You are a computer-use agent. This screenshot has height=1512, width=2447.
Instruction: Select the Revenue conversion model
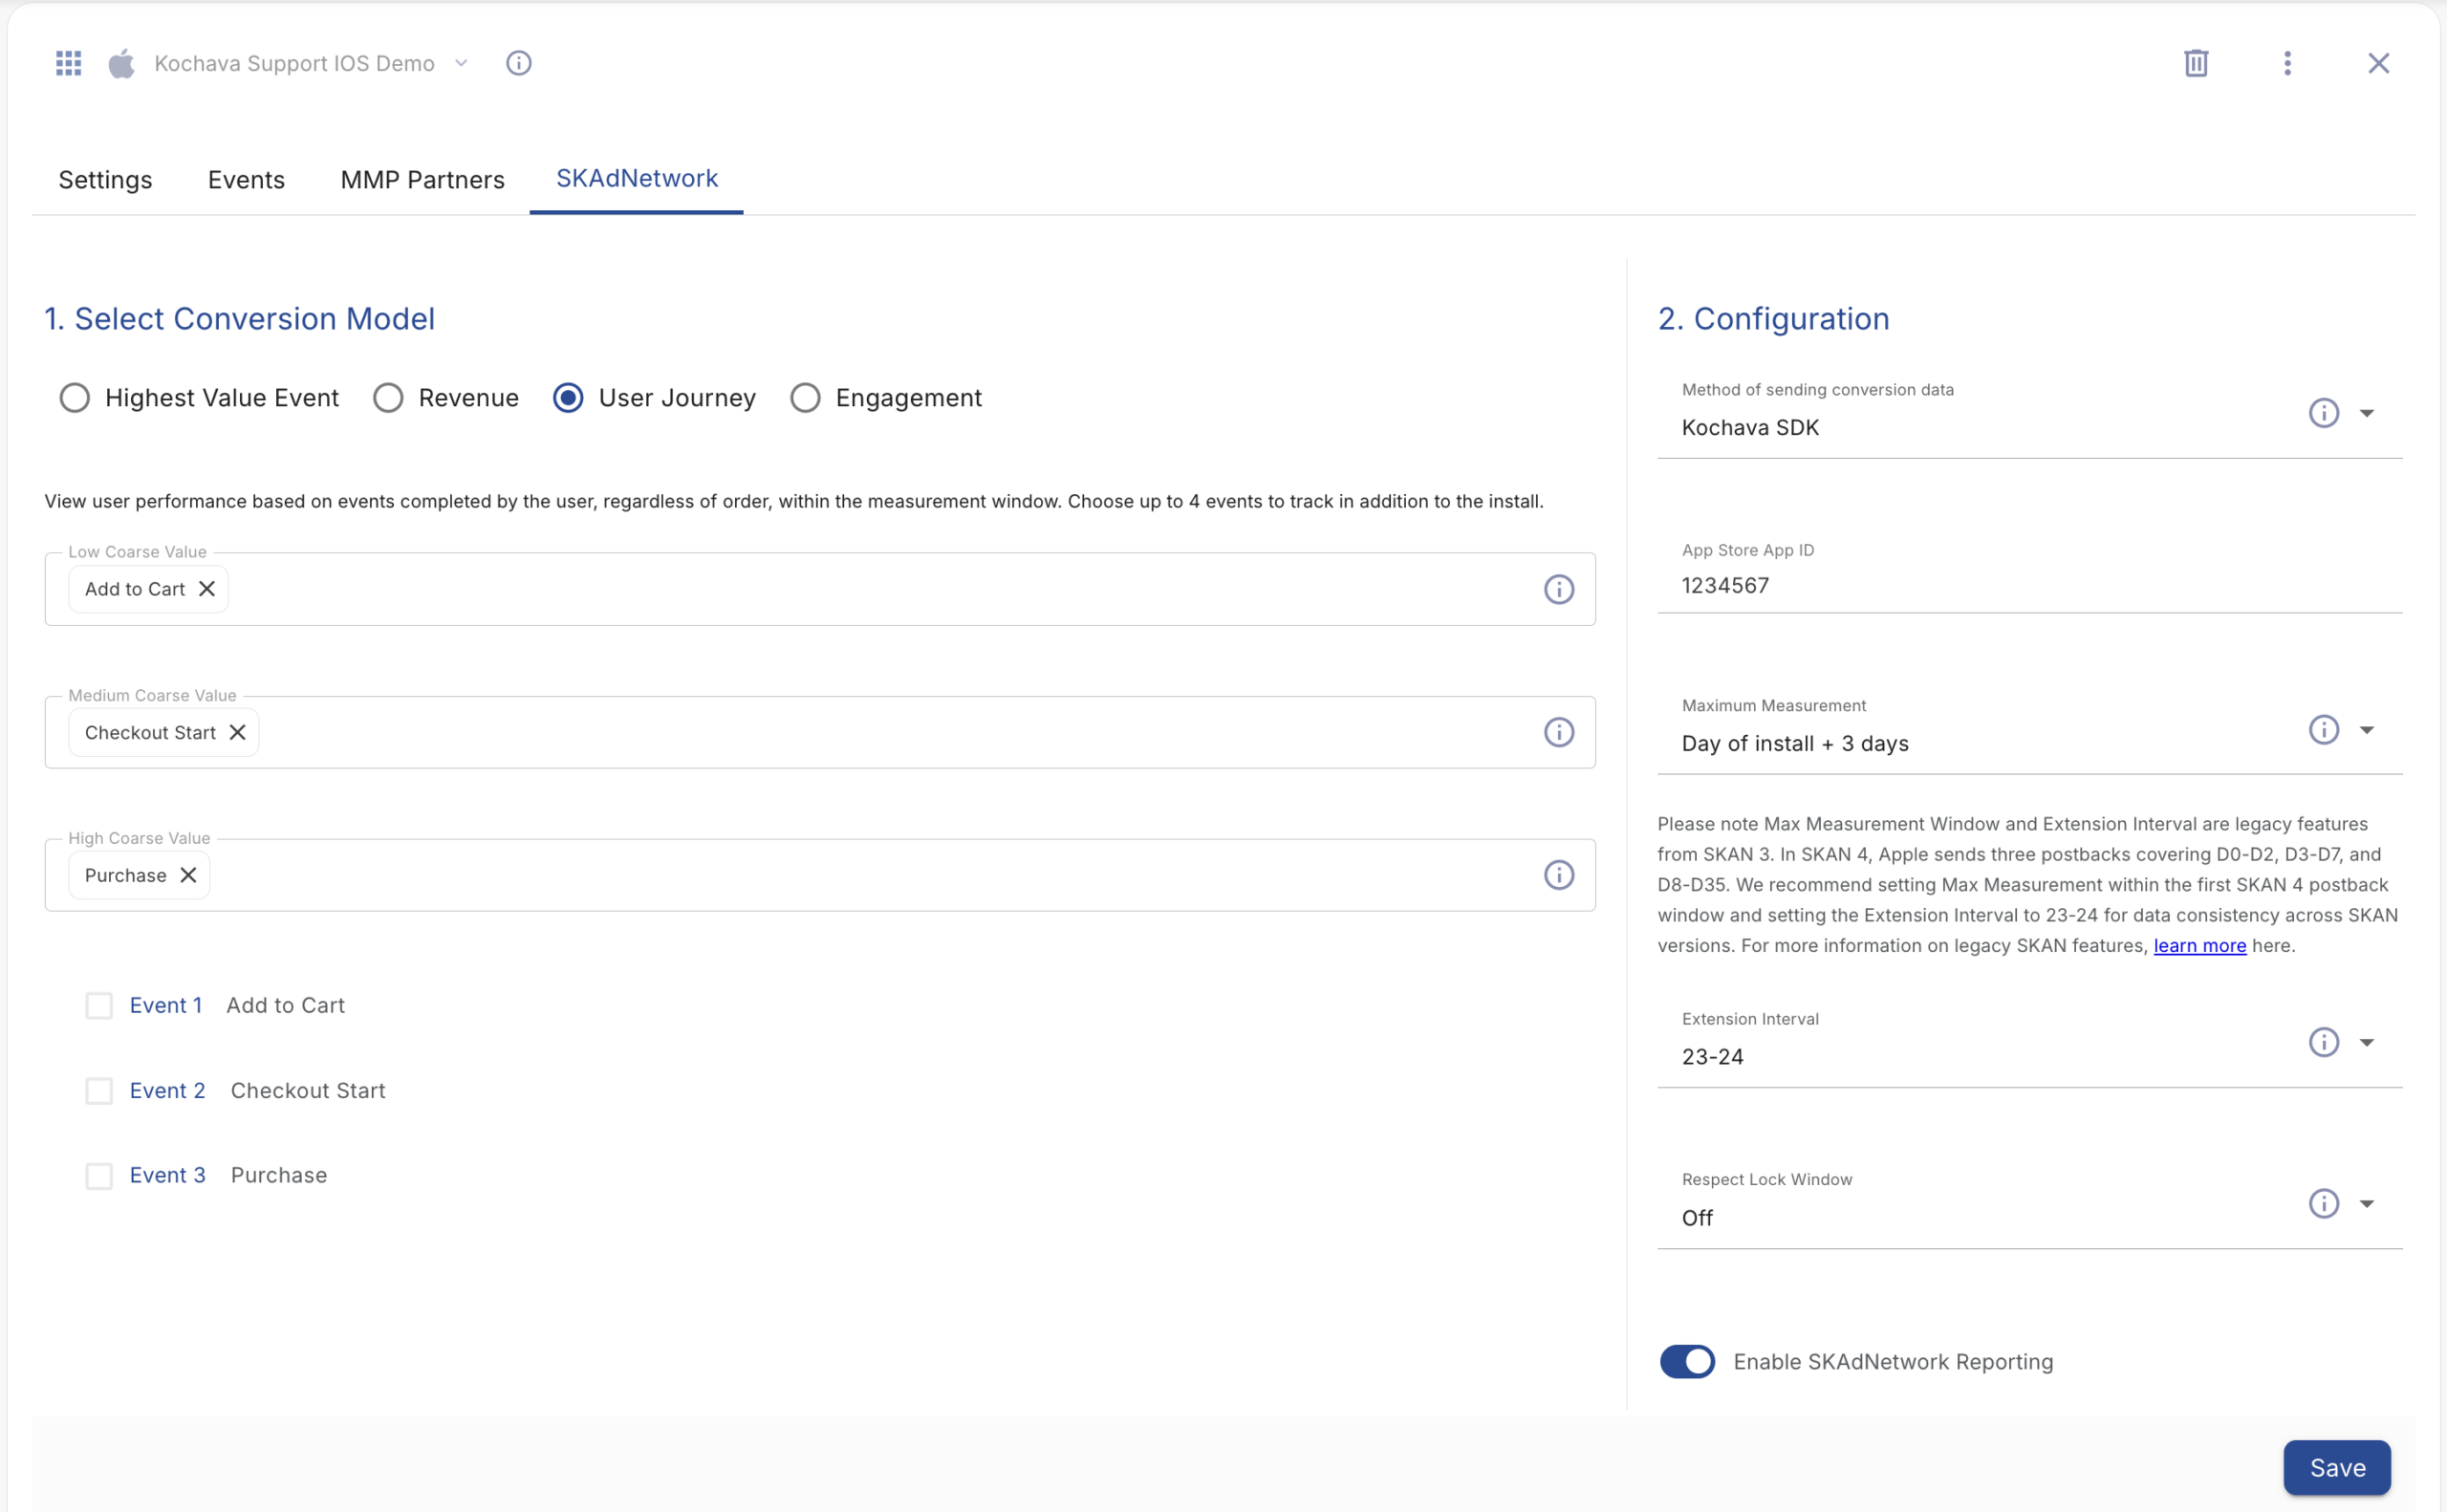click(388, 398)
